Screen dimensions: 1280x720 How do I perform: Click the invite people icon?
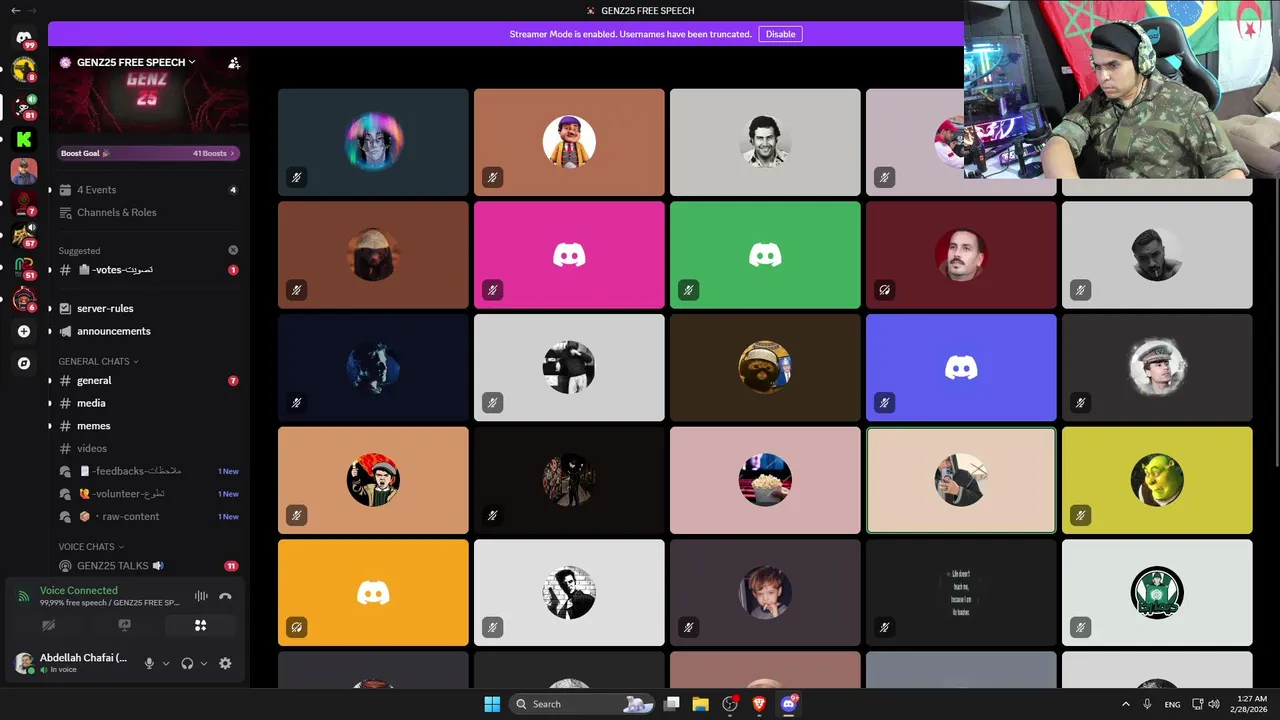[234, 62]
